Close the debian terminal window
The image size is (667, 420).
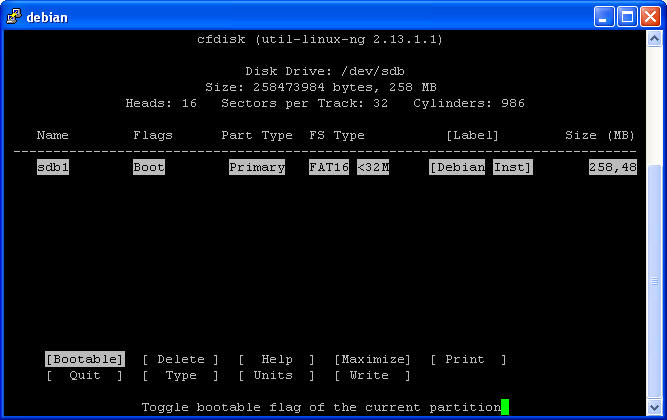coord(650,16)
